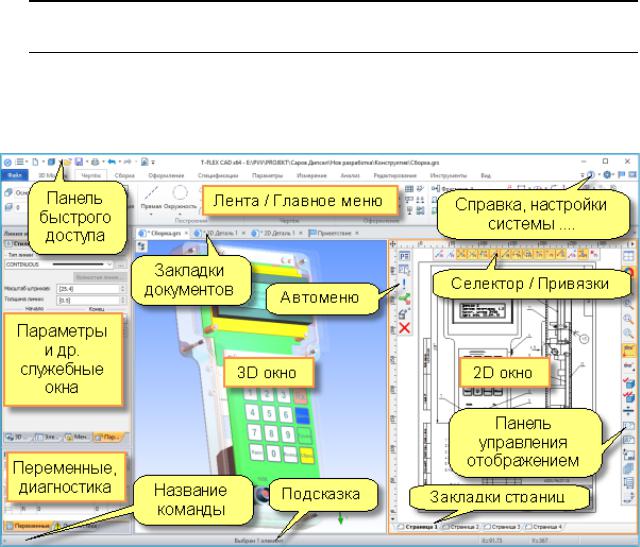Open system settings gear icon
Screen dimensions: 640x547
pos(607,175)
